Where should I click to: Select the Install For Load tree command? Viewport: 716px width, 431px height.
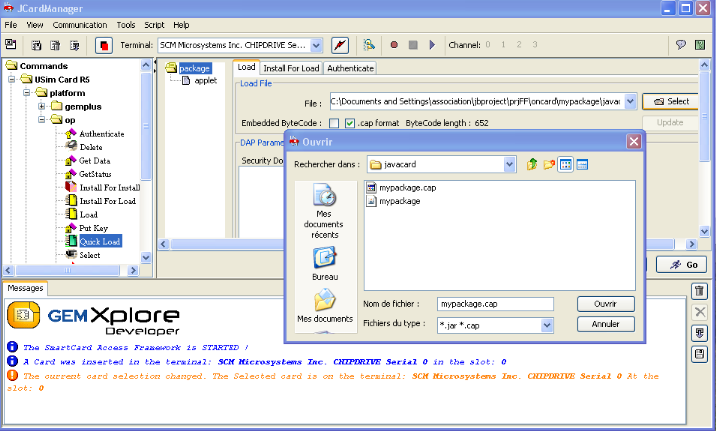(x=108, y=201)
